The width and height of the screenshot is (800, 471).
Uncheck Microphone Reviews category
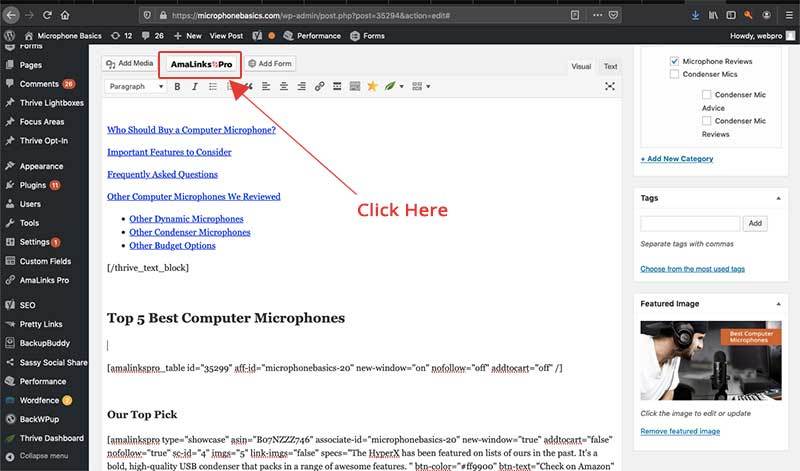[674, 61]
